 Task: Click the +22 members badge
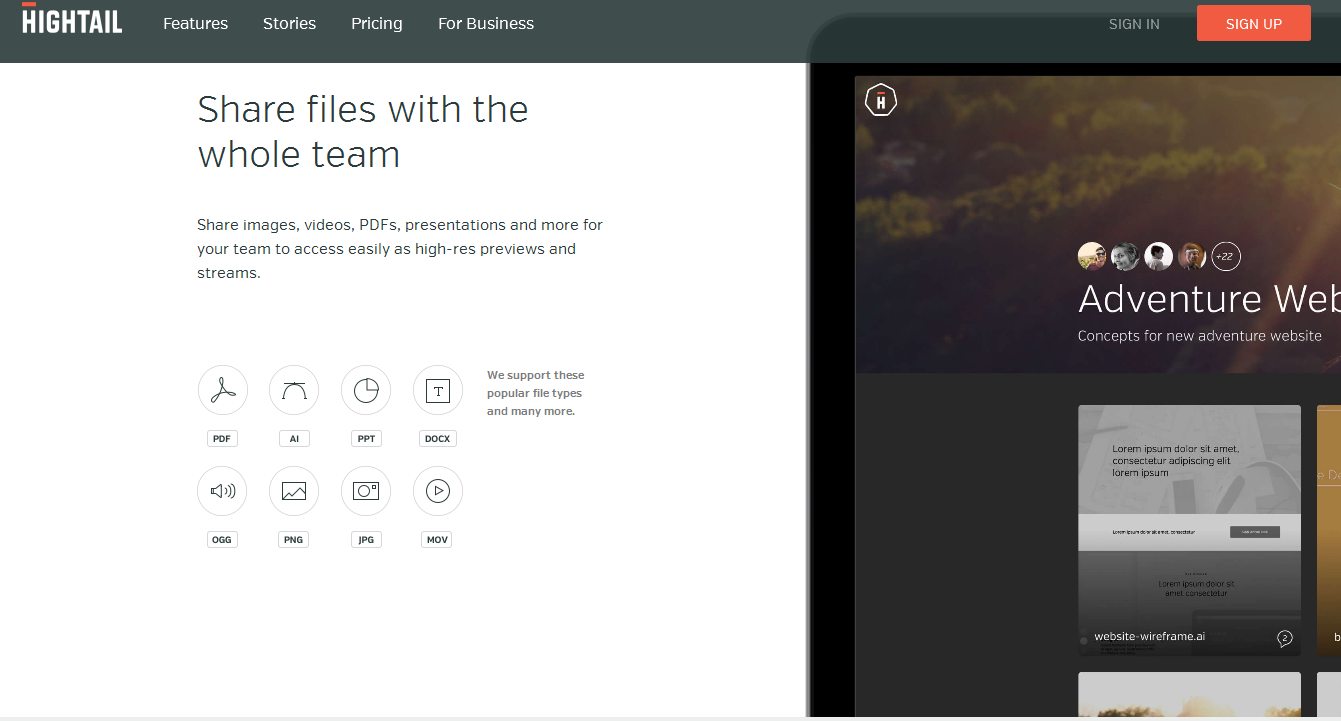click(1226, 256)
